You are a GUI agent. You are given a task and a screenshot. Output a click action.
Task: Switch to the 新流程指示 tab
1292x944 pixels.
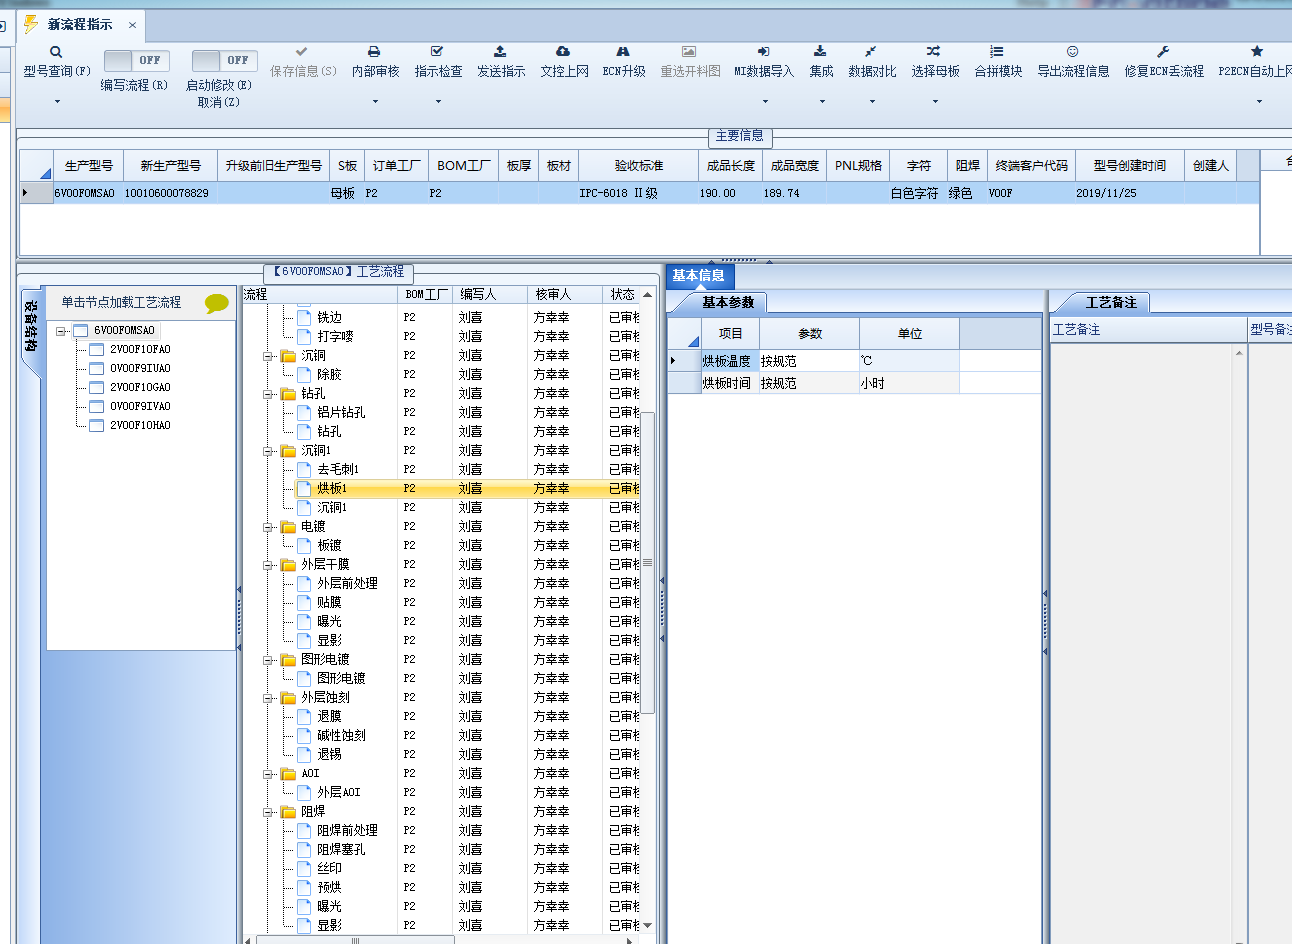click(80, 24)
